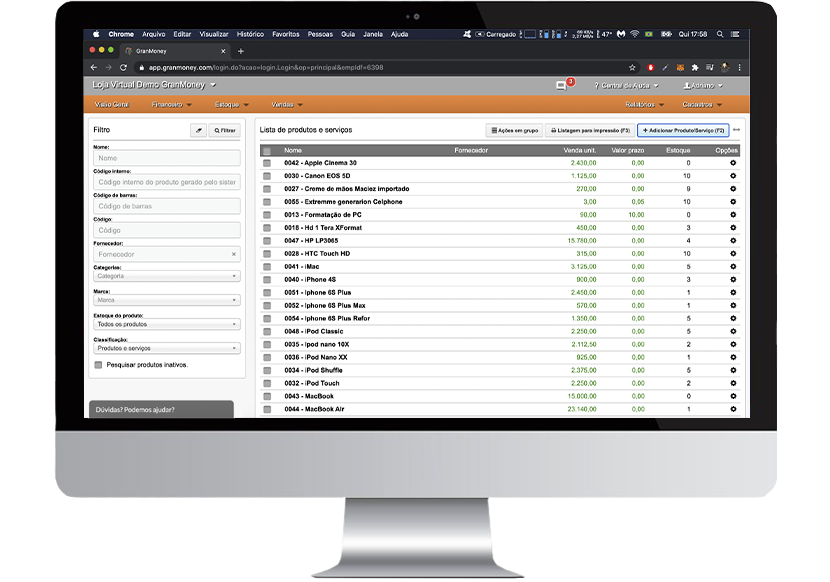Viewport: 830px width, 582px height.
Task: Click the Nome filter input field
Action: tap(167, 158)
